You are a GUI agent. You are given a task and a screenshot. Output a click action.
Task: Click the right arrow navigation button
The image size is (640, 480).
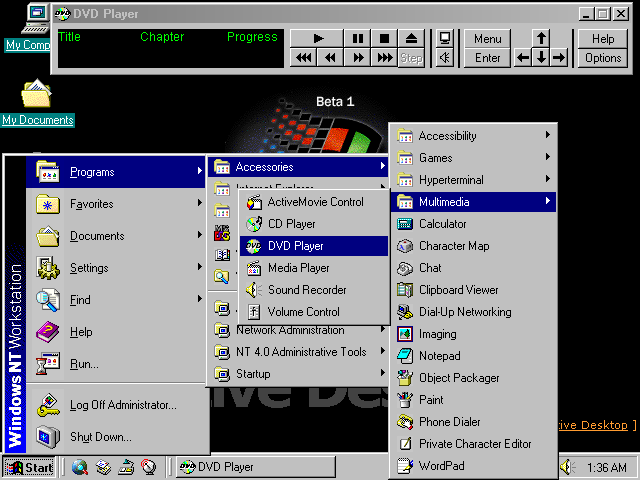[559, 58]
